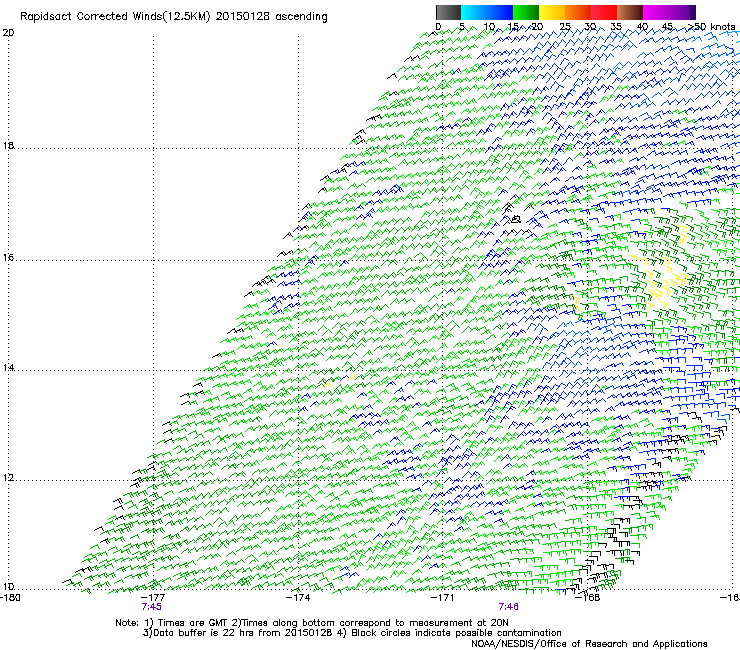This screenshot has height=650, width=740.
Task: Click the green 15-20 knots legend swatch
Action: click(526, 12)
